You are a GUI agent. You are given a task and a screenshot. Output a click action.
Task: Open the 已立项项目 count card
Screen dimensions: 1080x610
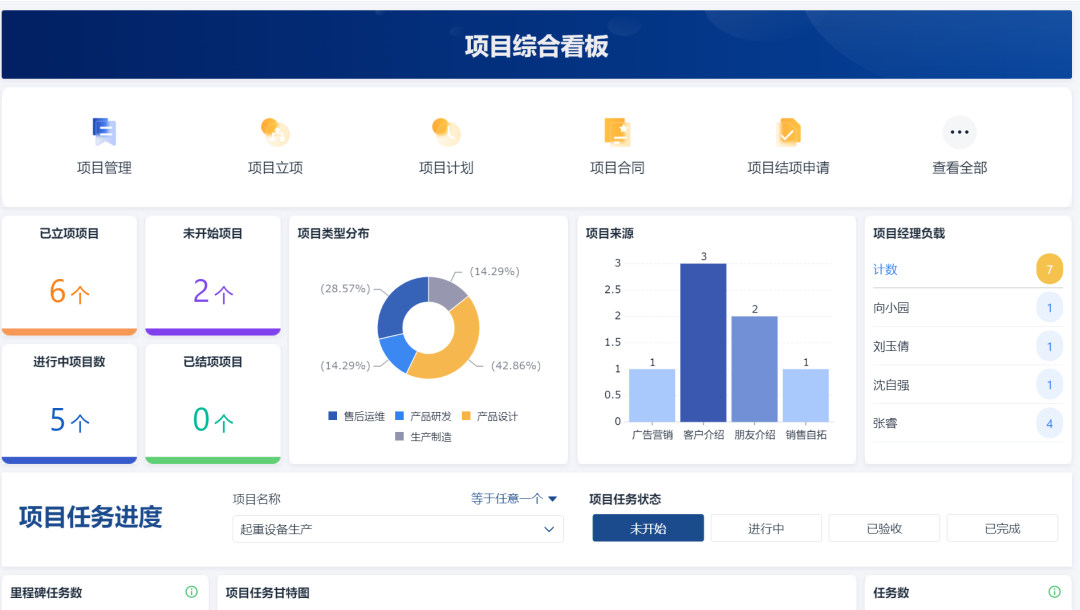click(69, 275)
